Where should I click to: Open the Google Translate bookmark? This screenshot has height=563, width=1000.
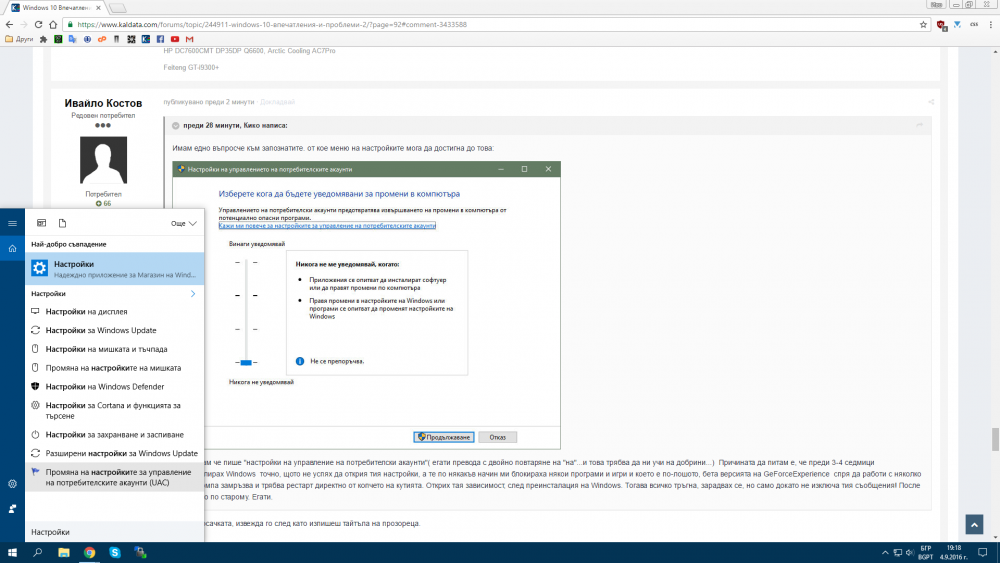point(73,39)
